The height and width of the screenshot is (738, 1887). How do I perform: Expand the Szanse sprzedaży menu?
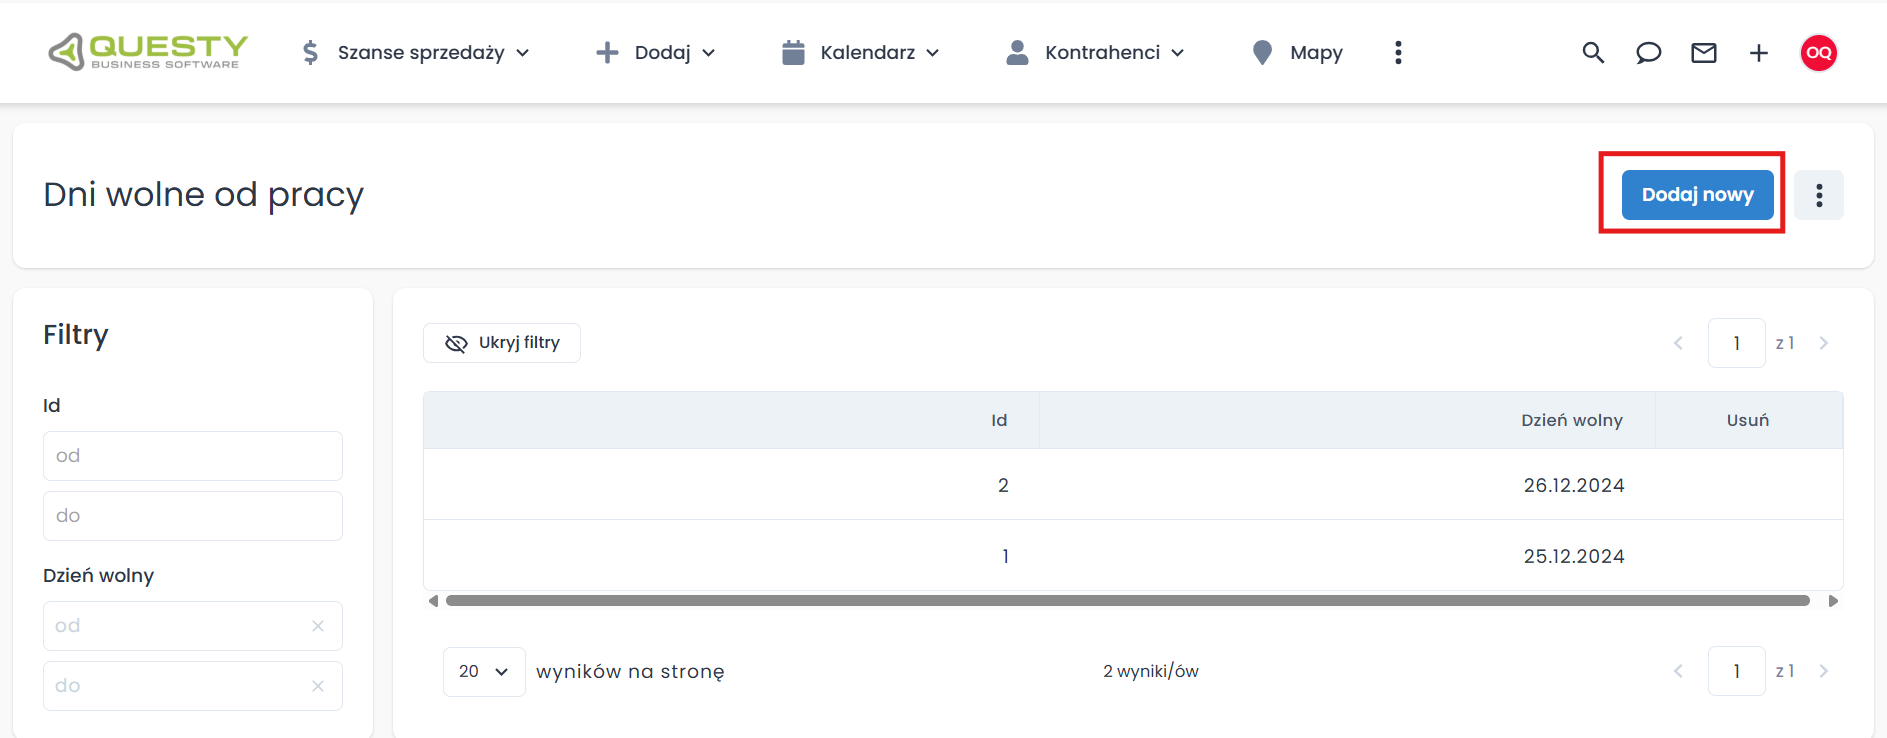point(416,53)
